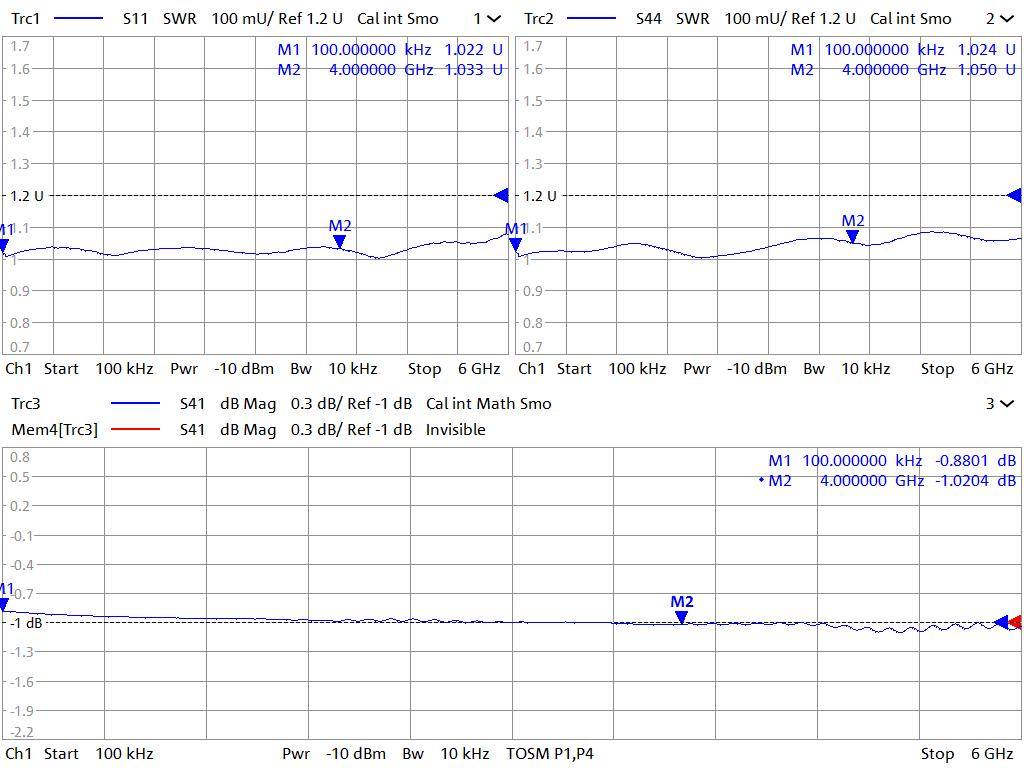Select the M1 marker in the S44 diagram

tap(518, 244)
